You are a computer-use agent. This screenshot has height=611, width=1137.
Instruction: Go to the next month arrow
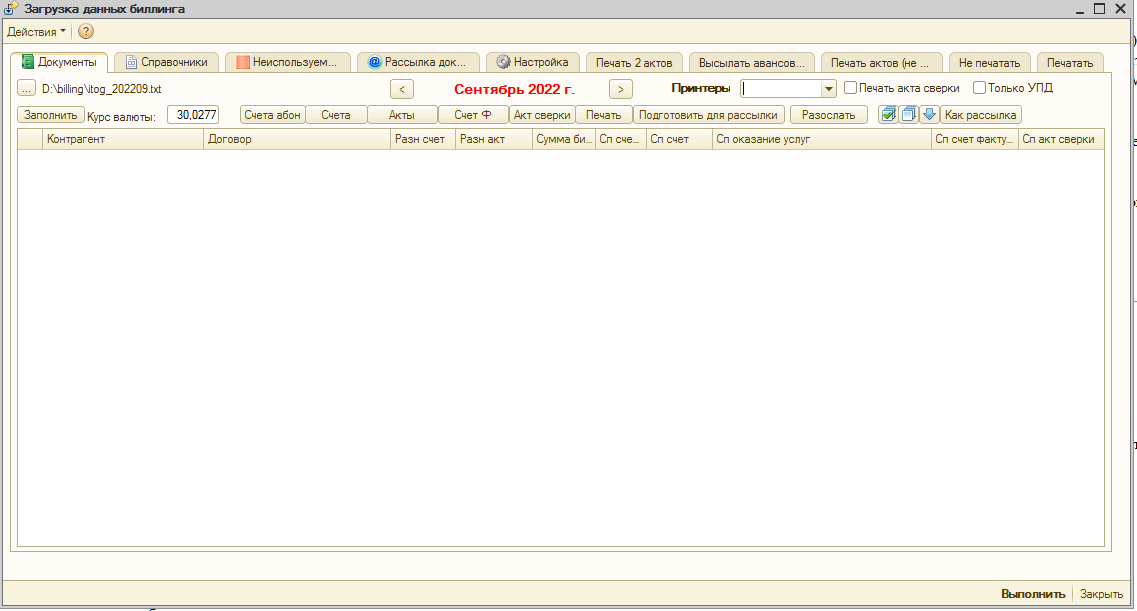pos(621,89)
